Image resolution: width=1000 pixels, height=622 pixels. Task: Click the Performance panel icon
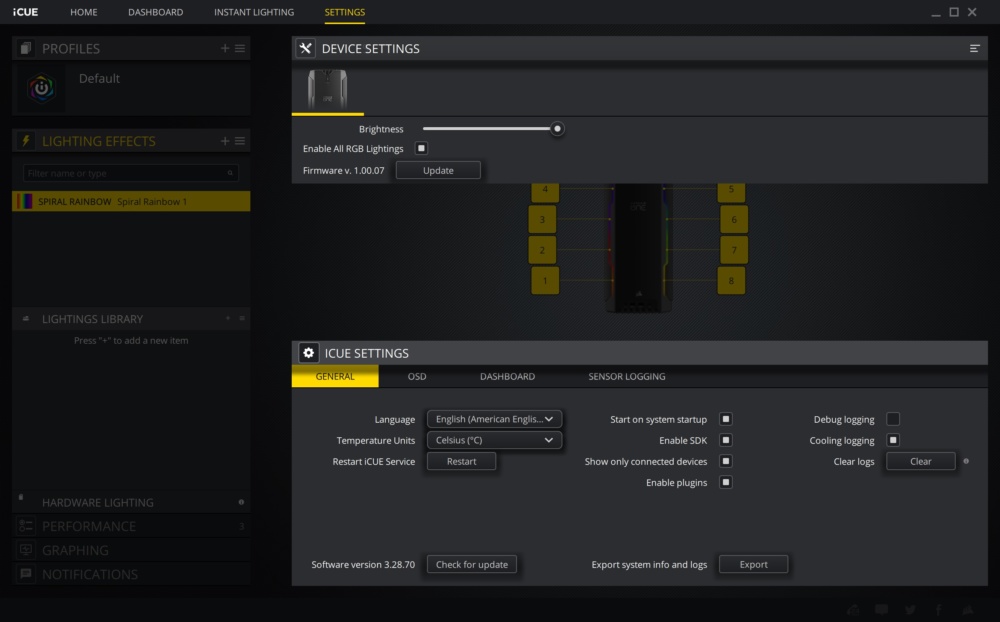click(x=26, y=526)
